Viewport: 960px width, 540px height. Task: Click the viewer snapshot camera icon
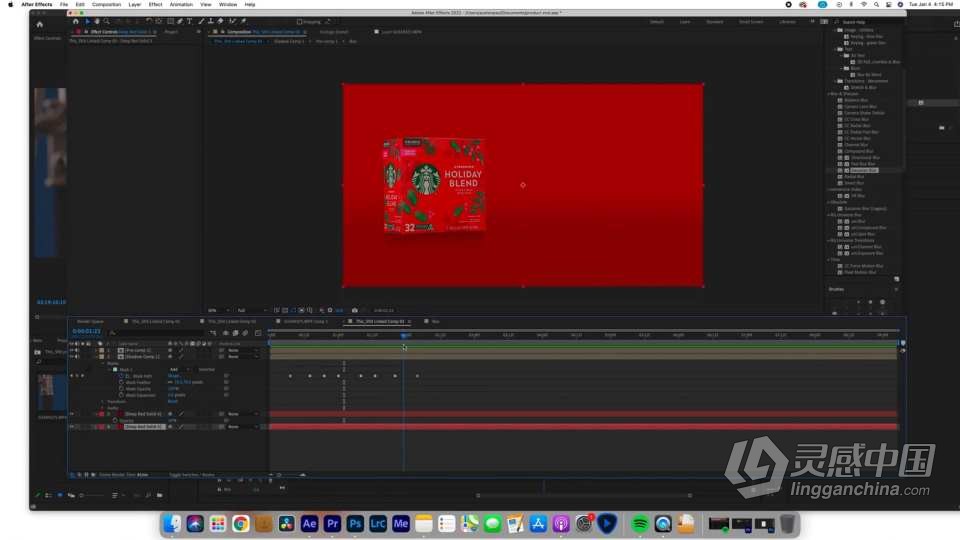tap(354, 310)
